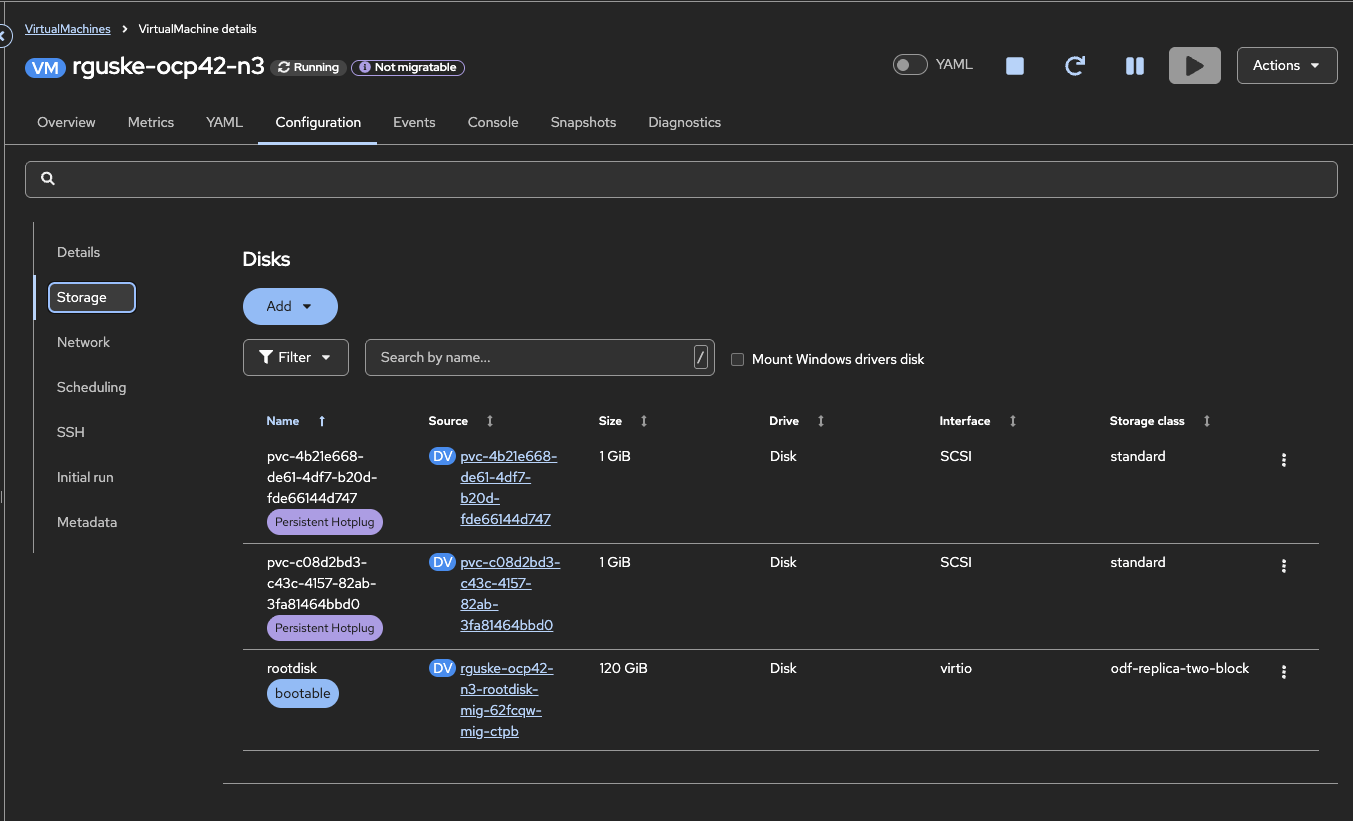Open kebab menu for rootdisk row
The width and height of the screenshot is (1353, 821).
(x=1284, y=672)
